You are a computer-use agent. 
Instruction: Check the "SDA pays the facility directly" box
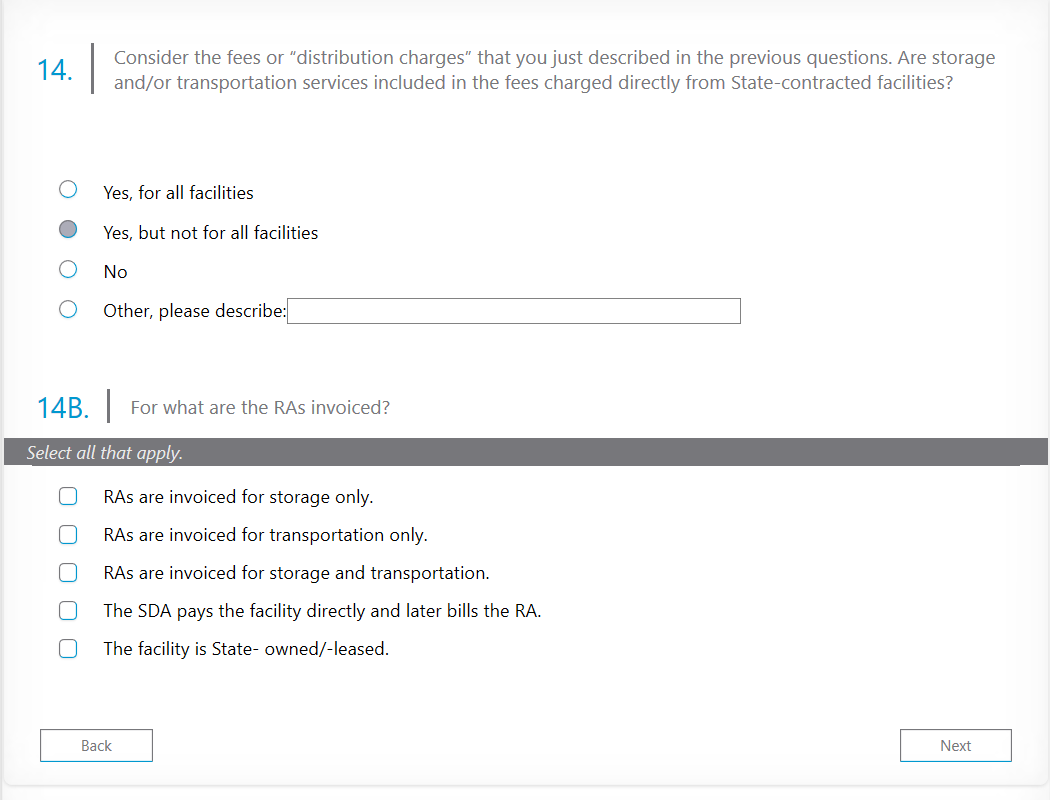(x=68, y=610)
